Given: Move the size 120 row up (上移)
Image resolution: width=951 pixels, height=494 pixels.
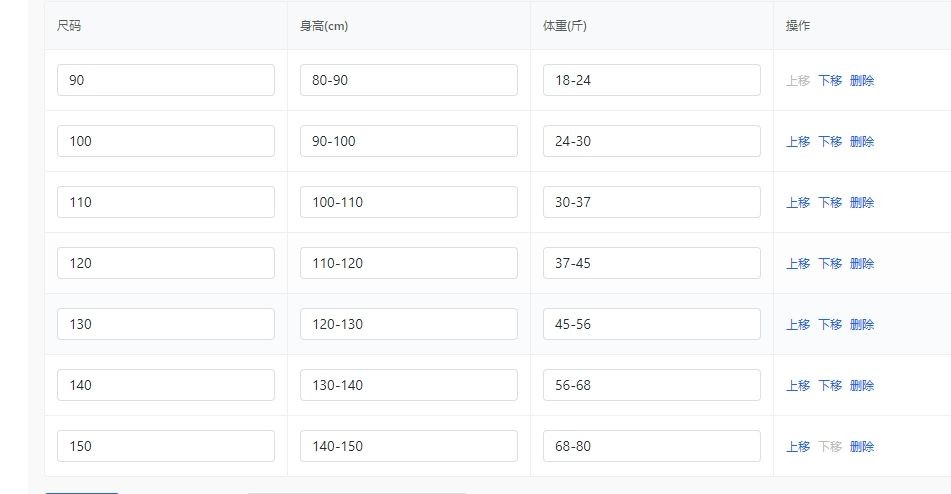Looking at the screenshot, I should pyautogui.click(x=798, y=264).
